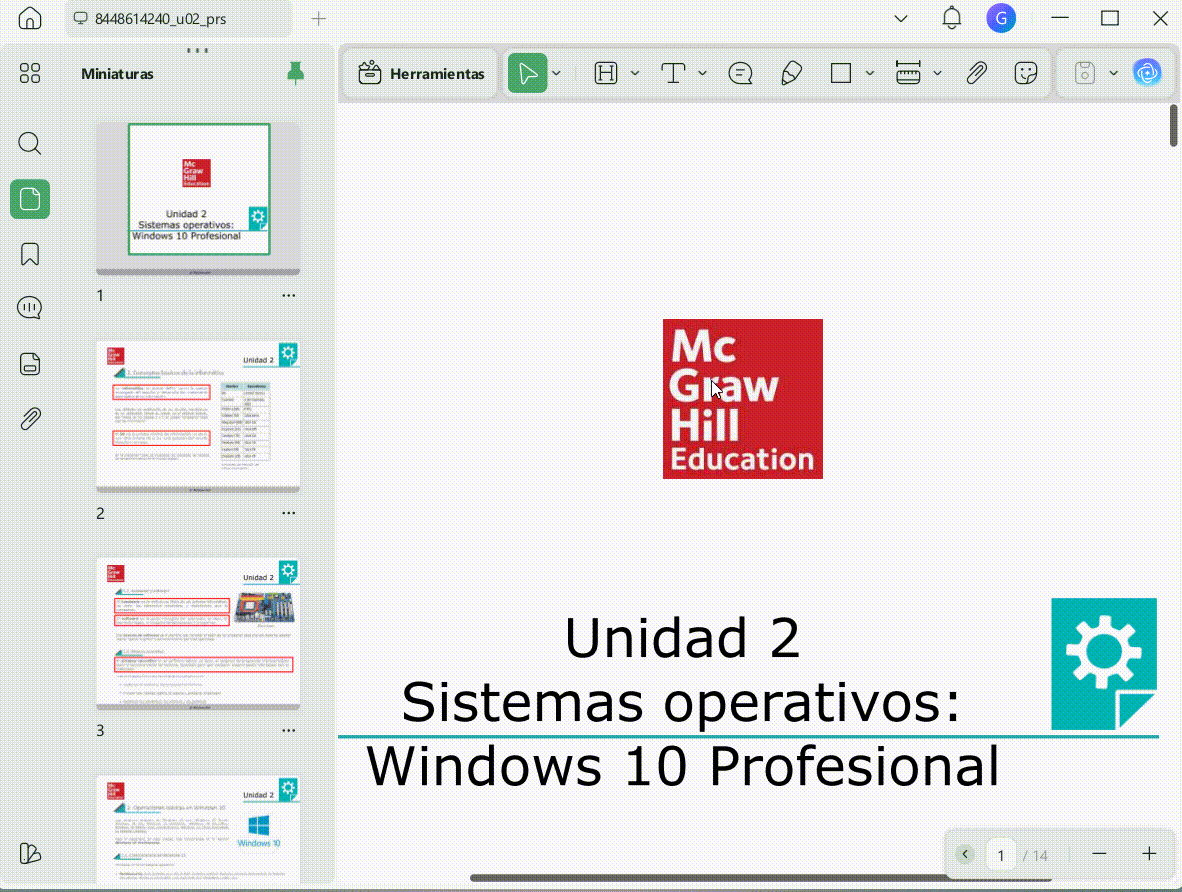Open the AI assistant icon
The image size is (1182, 892).
point(1147,73)
